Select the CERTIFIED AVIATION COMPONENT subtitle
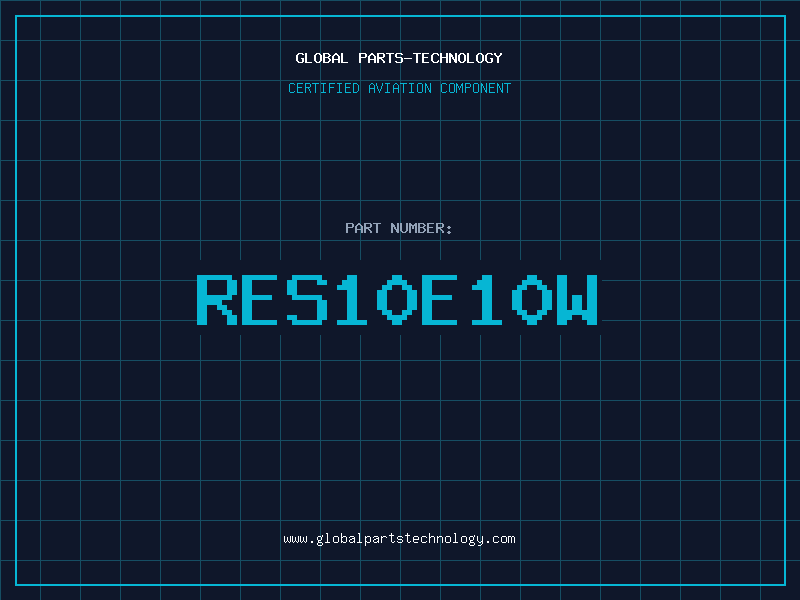800x600 pixels. tap(399, 88)
